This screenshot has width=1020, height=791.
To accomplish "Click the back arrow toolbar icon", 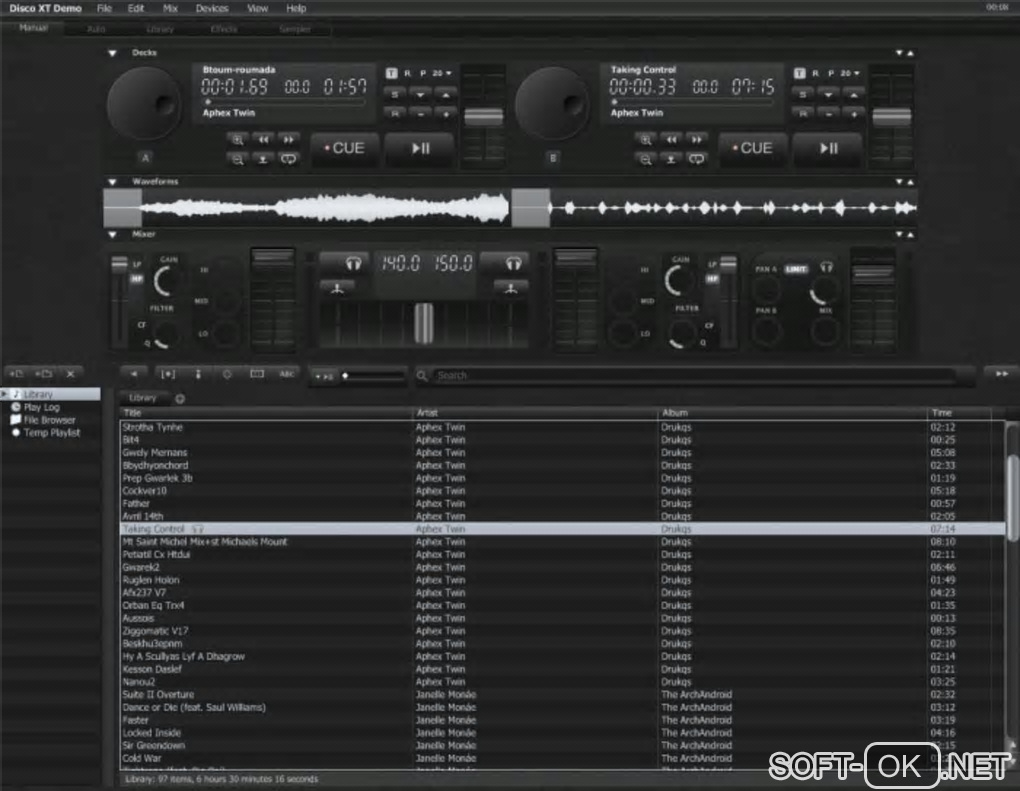I will click(134, 374).
